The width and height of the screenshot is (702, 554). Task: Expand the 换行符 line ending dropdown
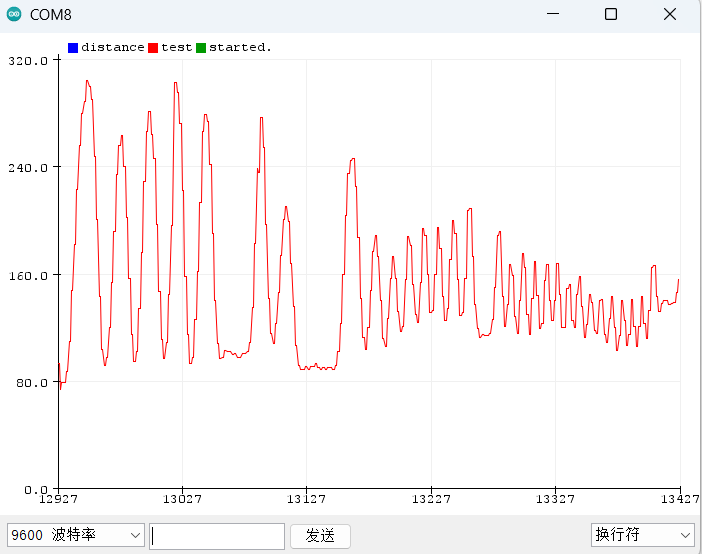pos(643,535)
